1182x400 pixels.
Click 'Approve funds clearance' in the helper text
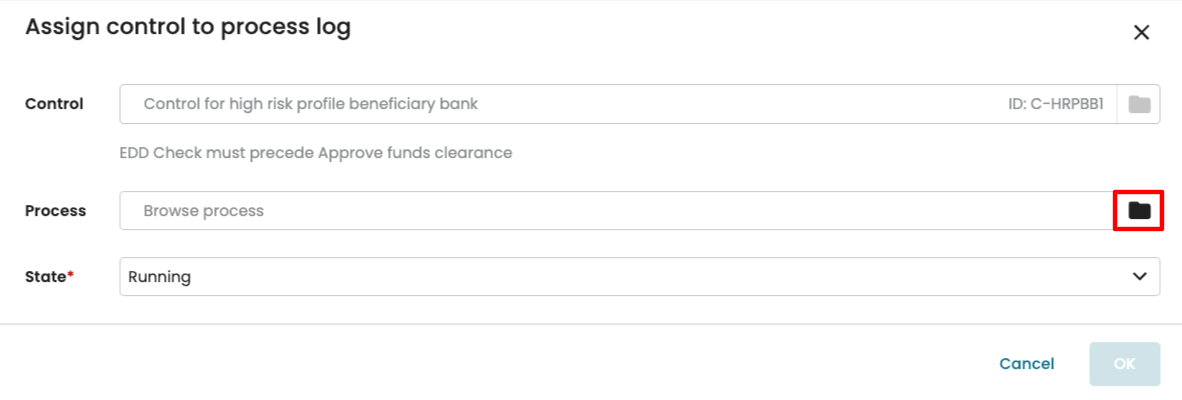(x=415, y=153)
